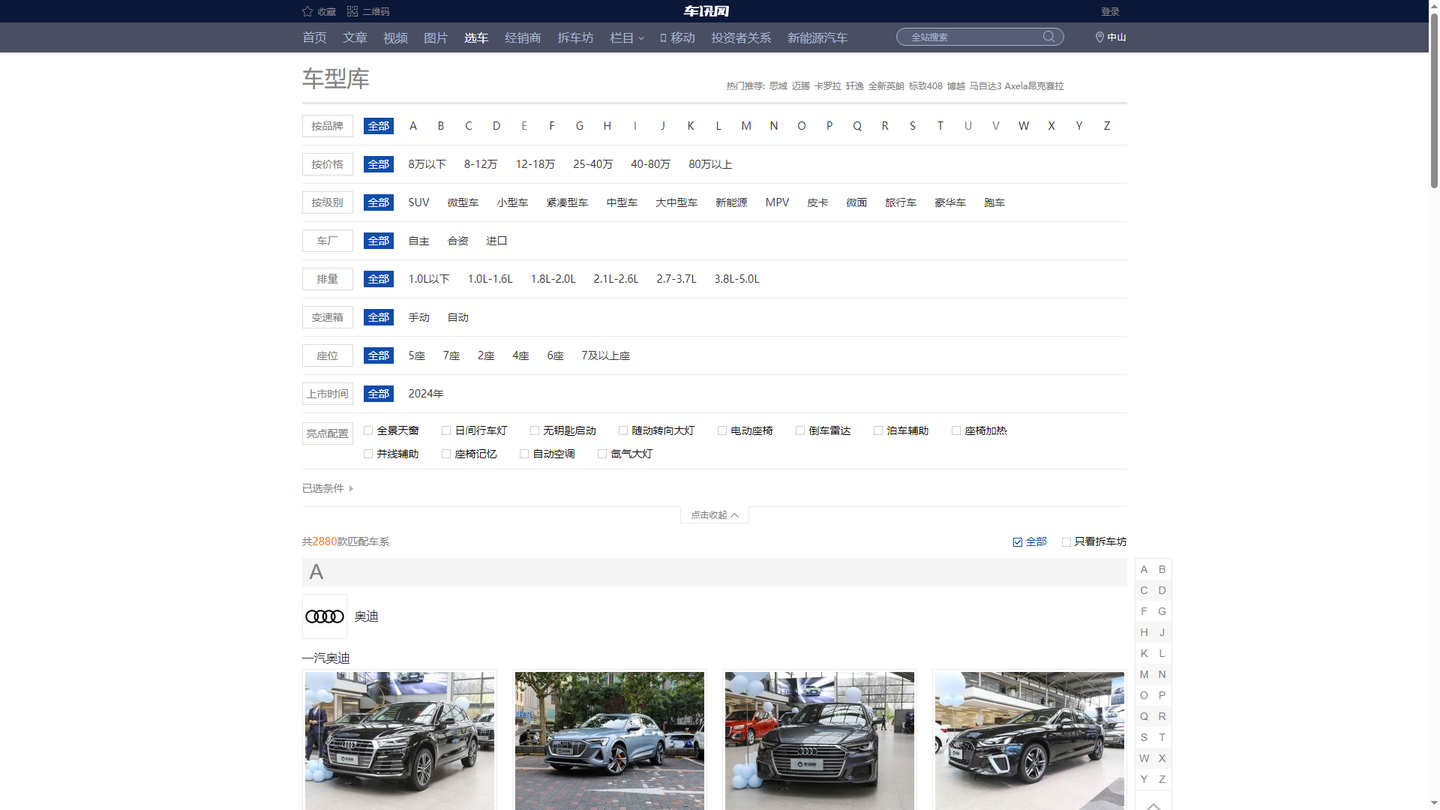1440x810 pixels.
Task: Select 跑车 vehicle class filter
Action: coord(994,202)
